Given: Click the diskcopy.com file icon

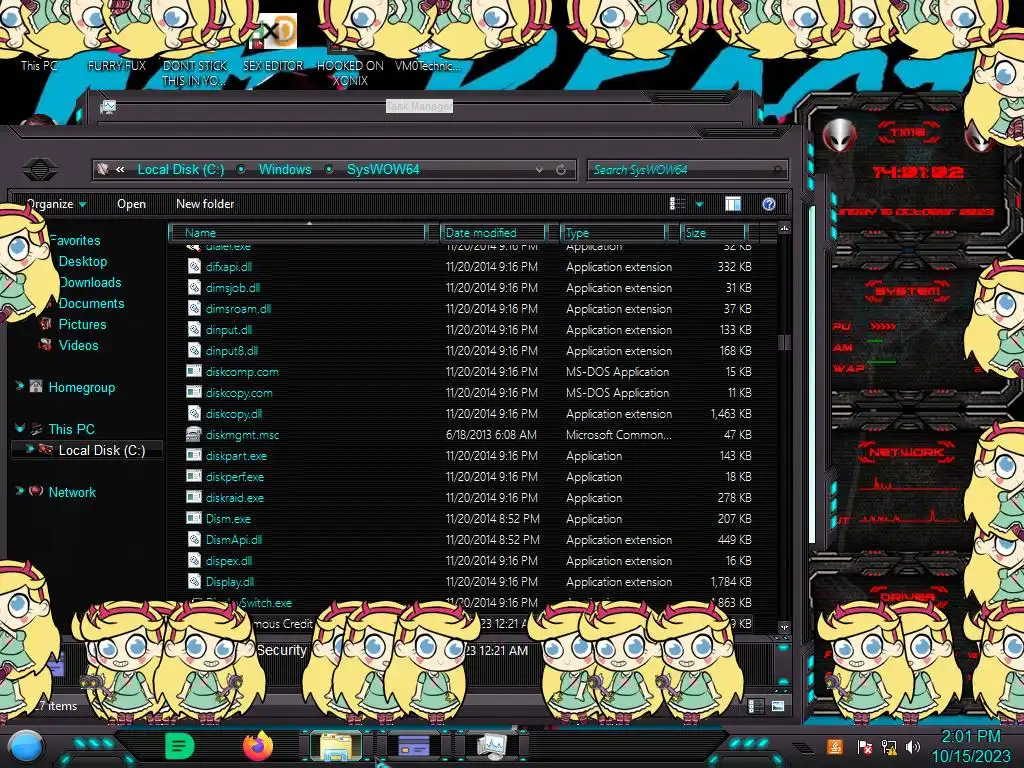Looking at the screenshot, I should pos(194,392).
